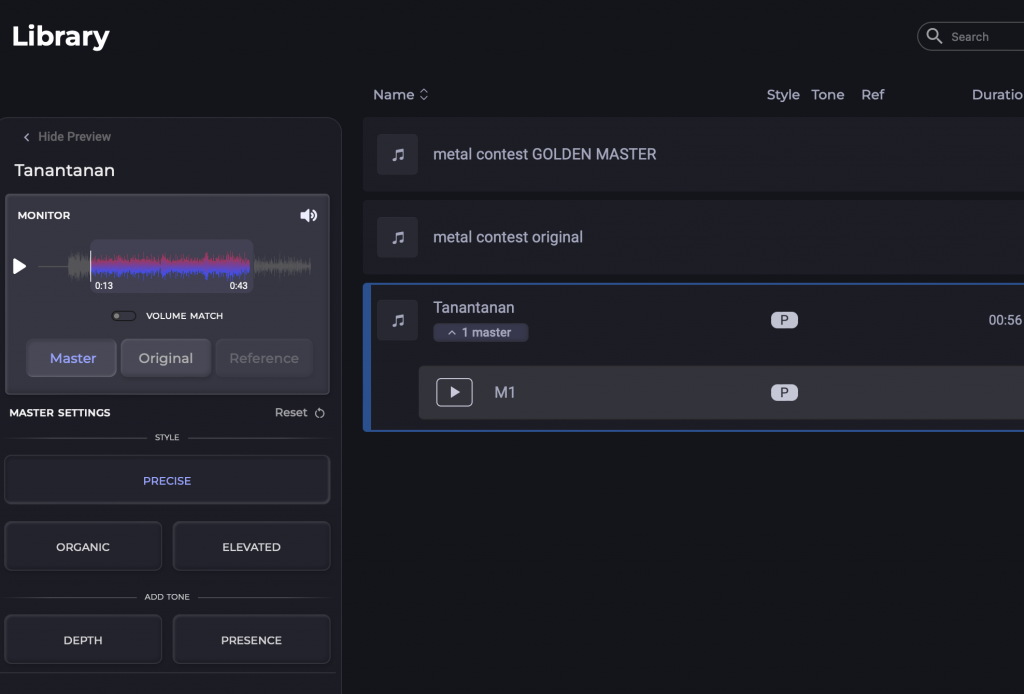The height and width of the screenshot is (694, 1024).
Task: Click the speaker icon in the Monitor panel
Action: coord(309,214)
